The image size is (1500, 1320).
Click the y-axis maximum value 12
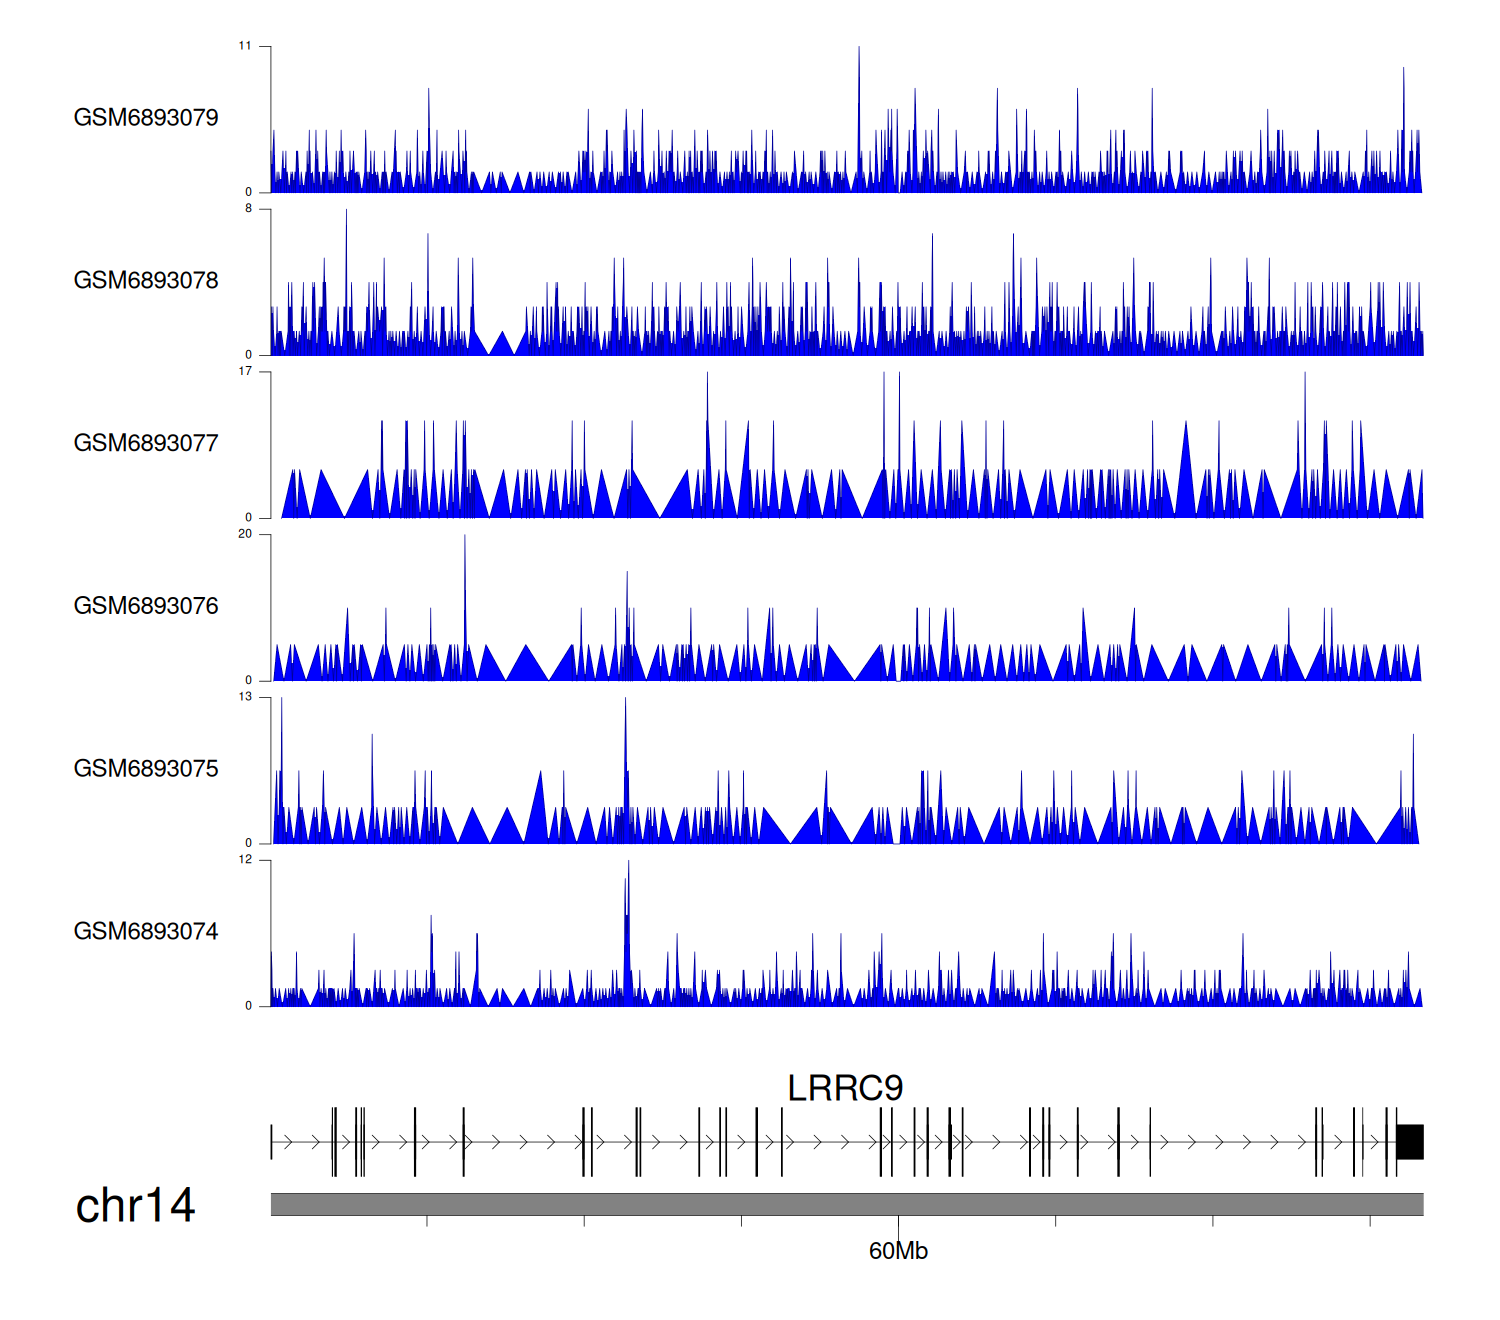click(245, 860)
